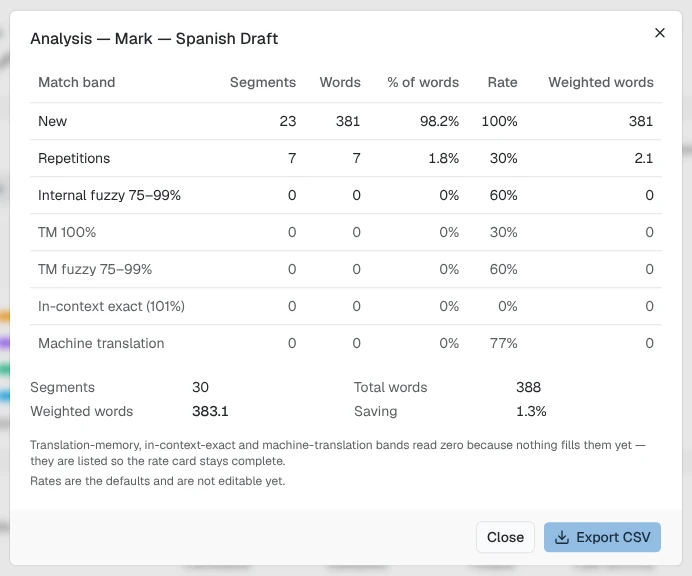
Task: Click the 'Rate' column header
Action: [x=502, y=83]
